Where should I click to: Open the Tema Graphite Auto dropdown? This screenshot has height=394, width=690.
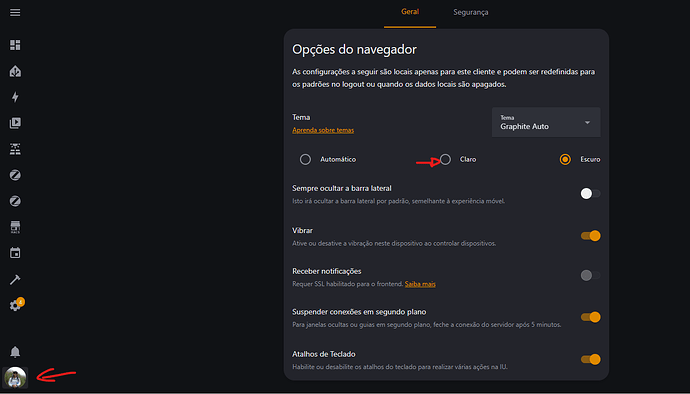click(x=546, y=122)
